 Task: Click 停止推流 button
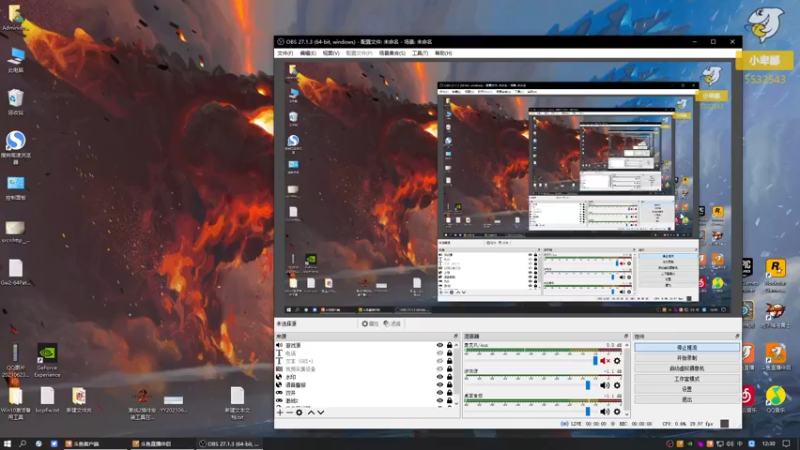tap(687, 347)
